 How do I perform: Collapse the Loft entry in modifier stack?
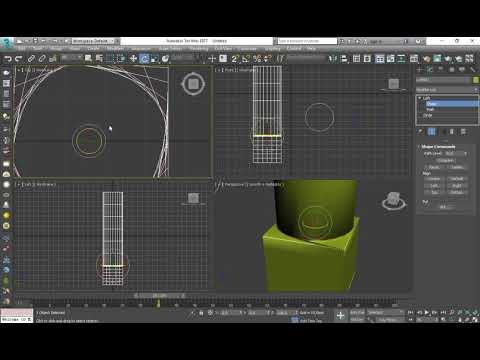click(x=420, y=98)
